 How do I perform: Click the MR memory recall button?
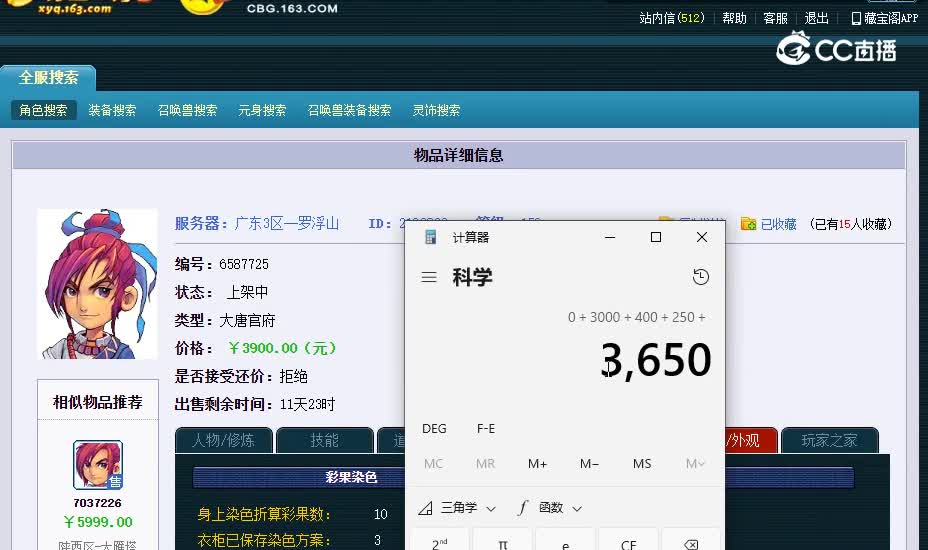point(485,464)
